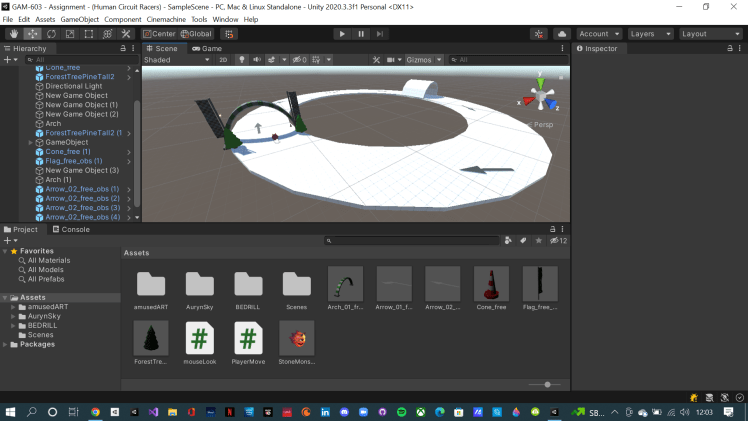Select the Rotate tool

(x=50, y=34)
